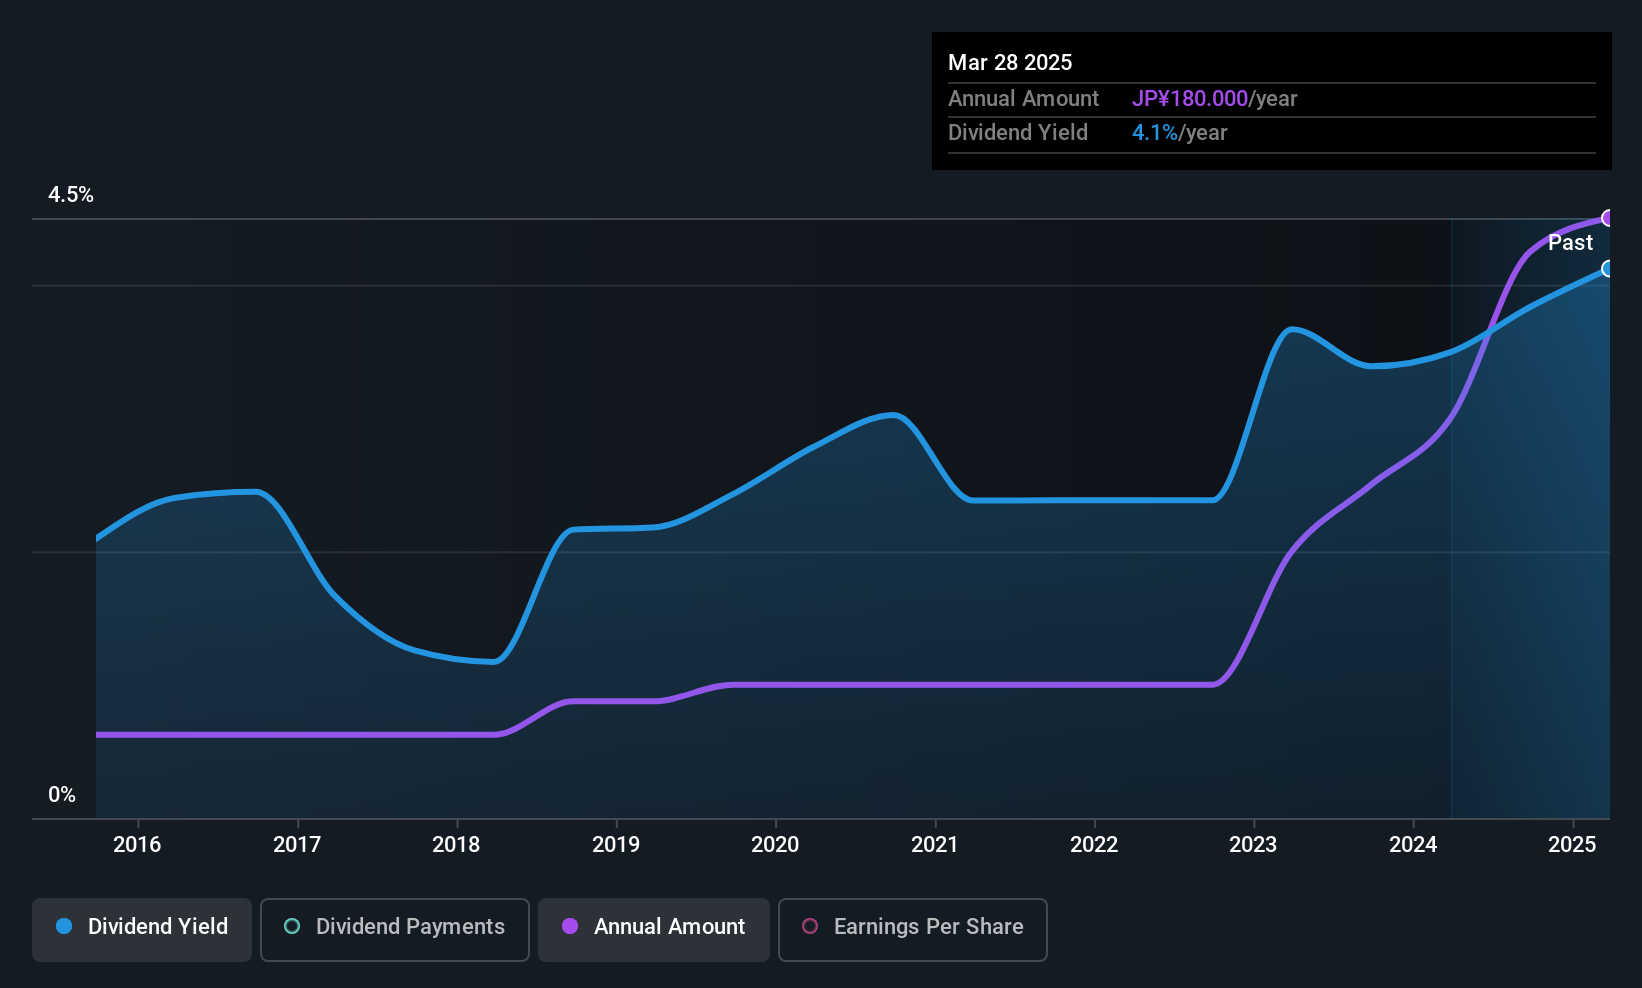
Task: Click the 0% y-axis label
Action: [x=62, y=795]
